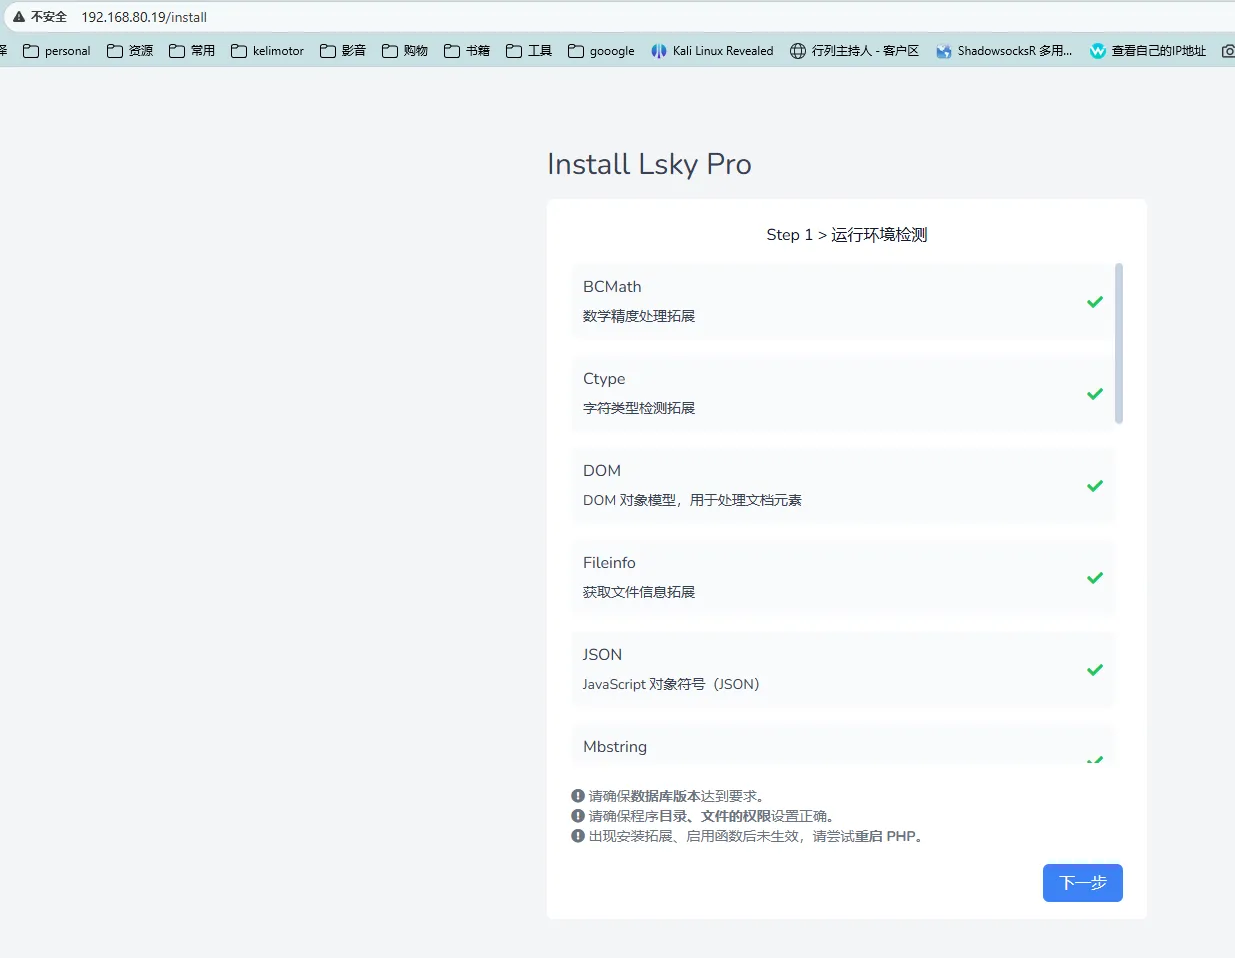
Task: Click the Ctype extension name
Action: click(x=604, y=379)
